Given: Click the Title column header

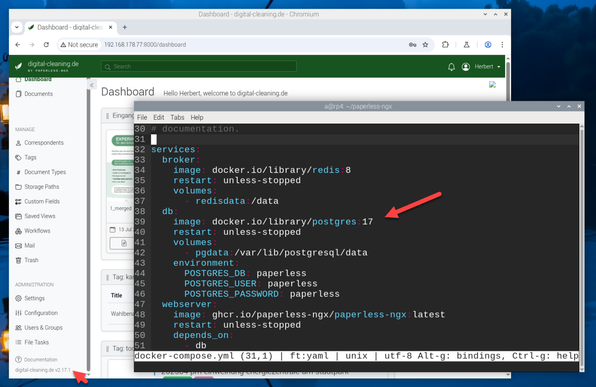Looking at the screenshot, I should pyautogui.click(x=116, y=295).
